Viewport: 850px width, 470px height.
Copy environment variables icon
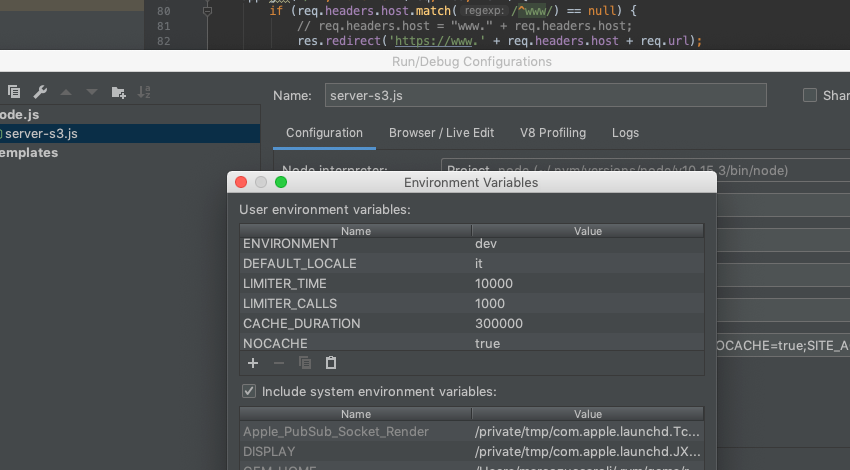pyautogui.click(x=305, y=363)
